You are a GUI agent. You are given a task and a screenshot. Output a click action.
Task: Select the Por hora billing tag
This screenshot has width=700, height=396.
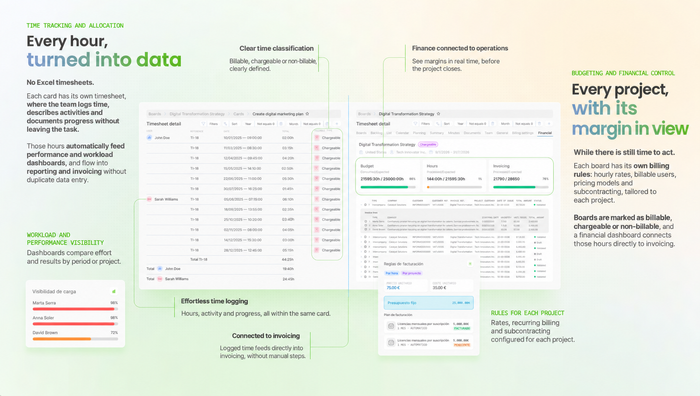click(392, 273)
